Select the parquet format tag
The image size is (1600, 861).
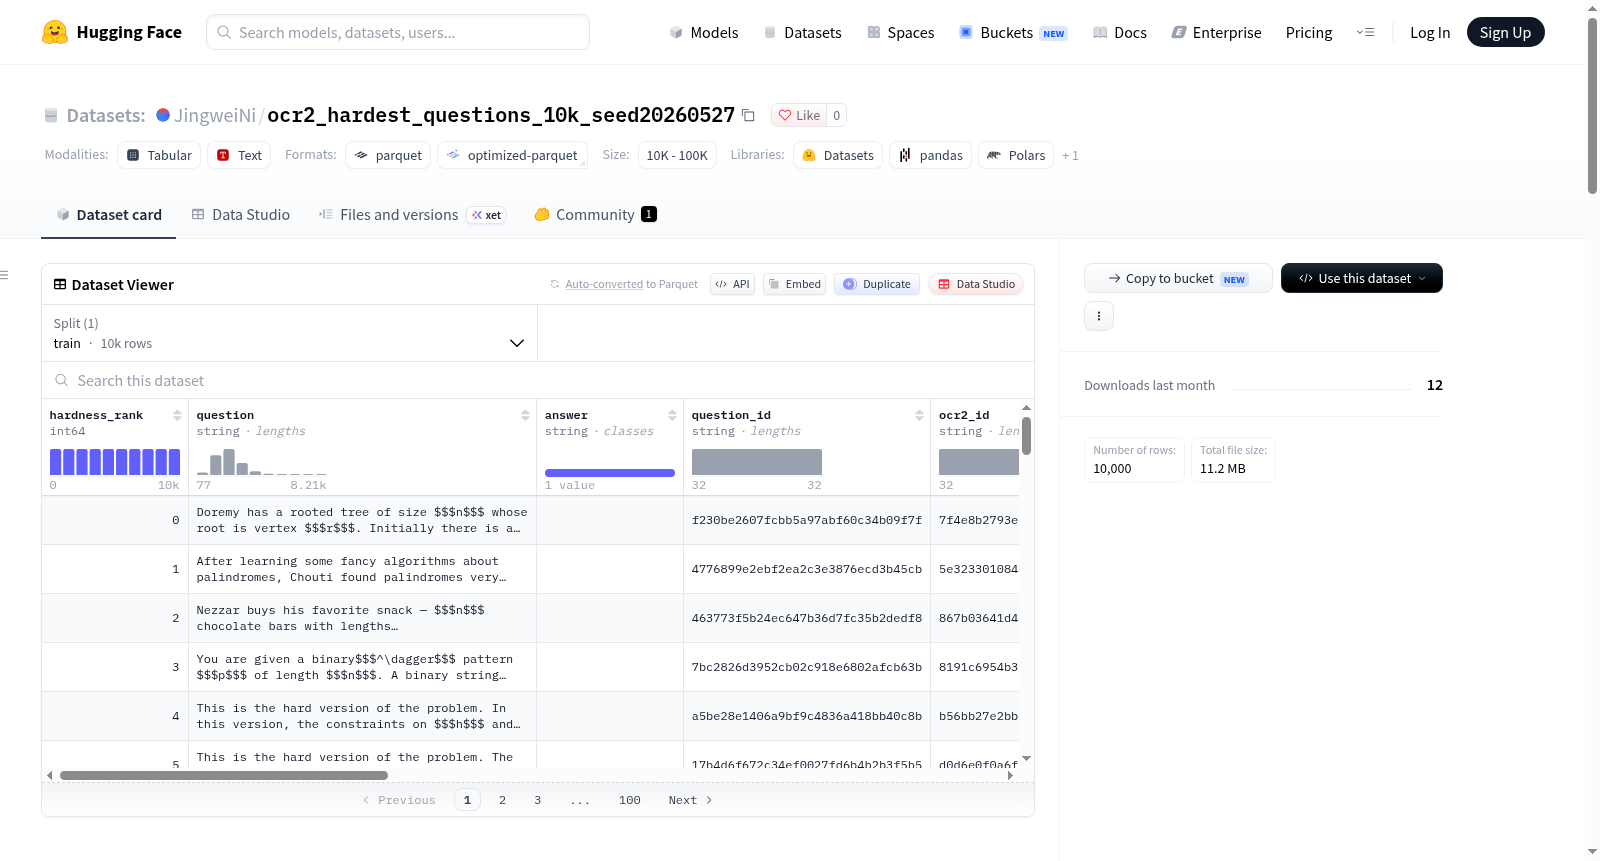pyautogui.click(x=388, y=155)
